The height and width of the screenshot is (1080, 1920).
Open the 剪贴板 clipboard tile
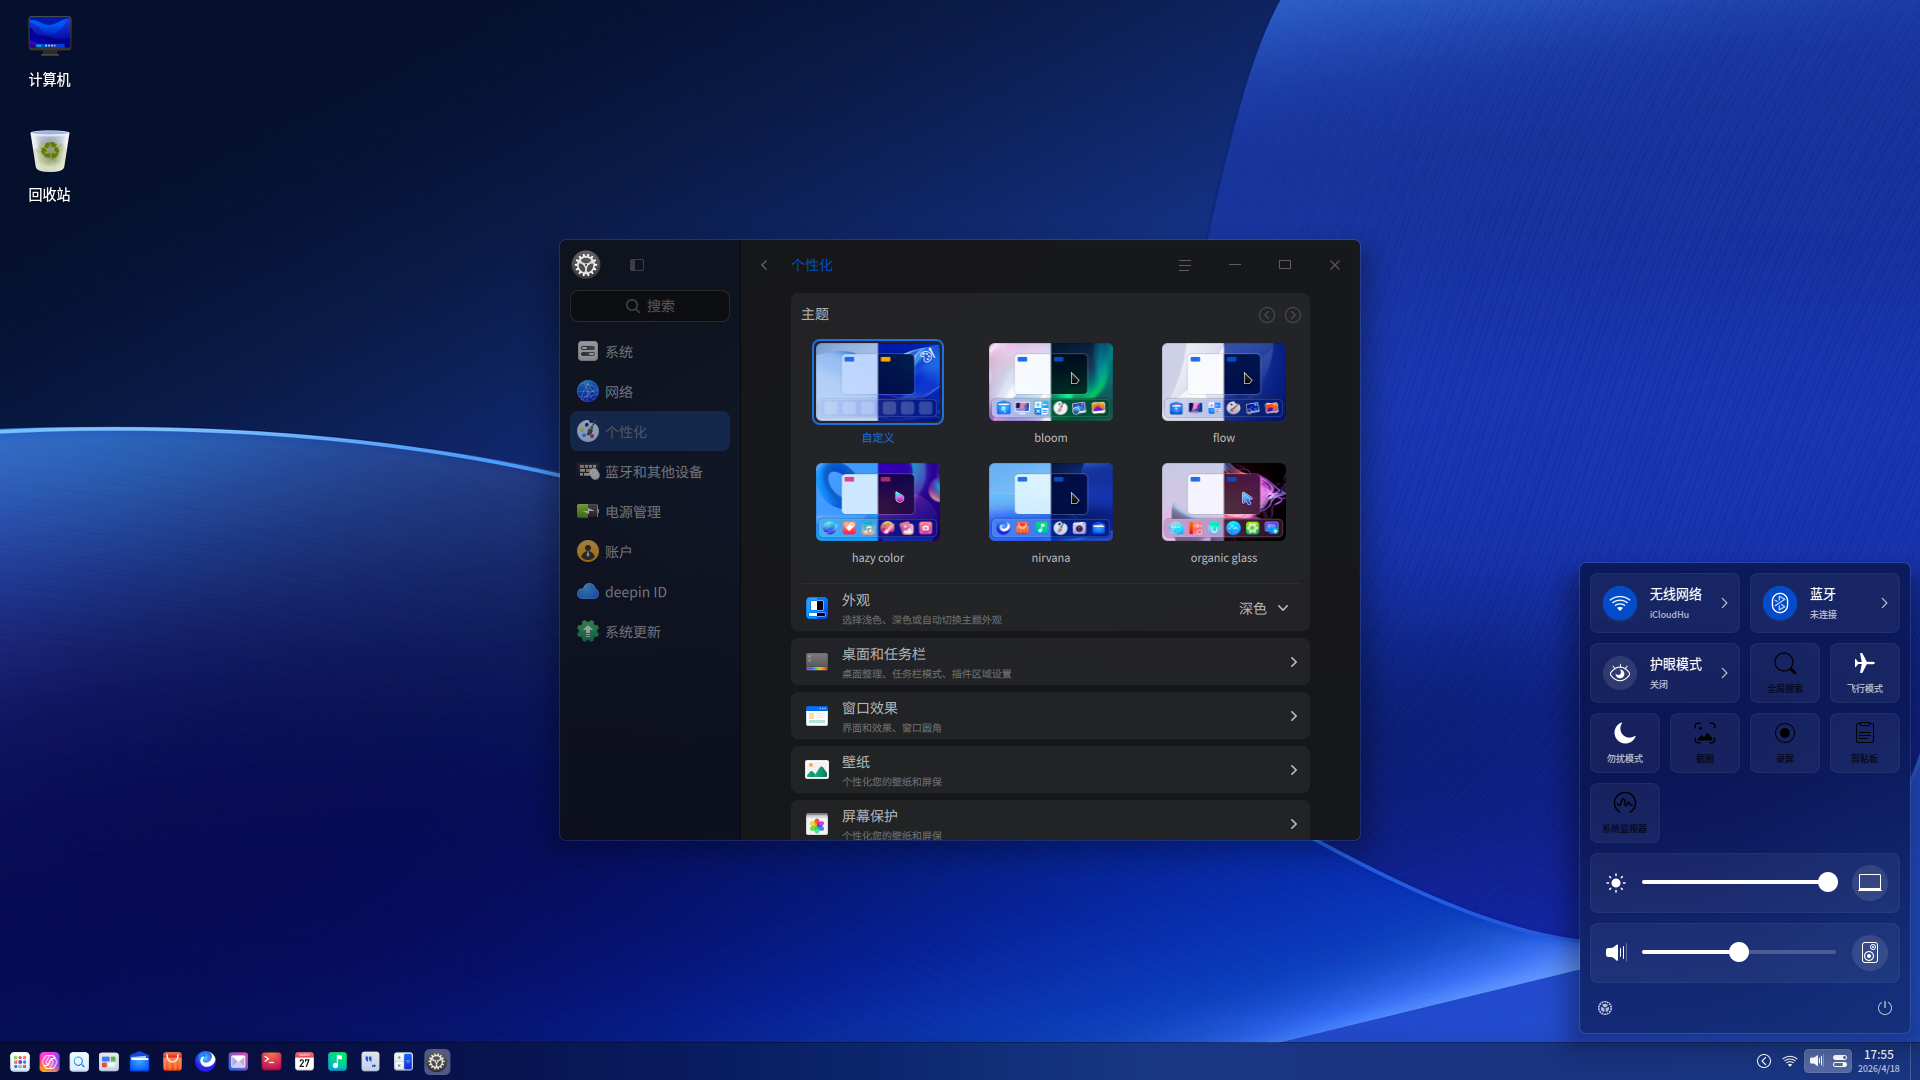point(1864,742)
